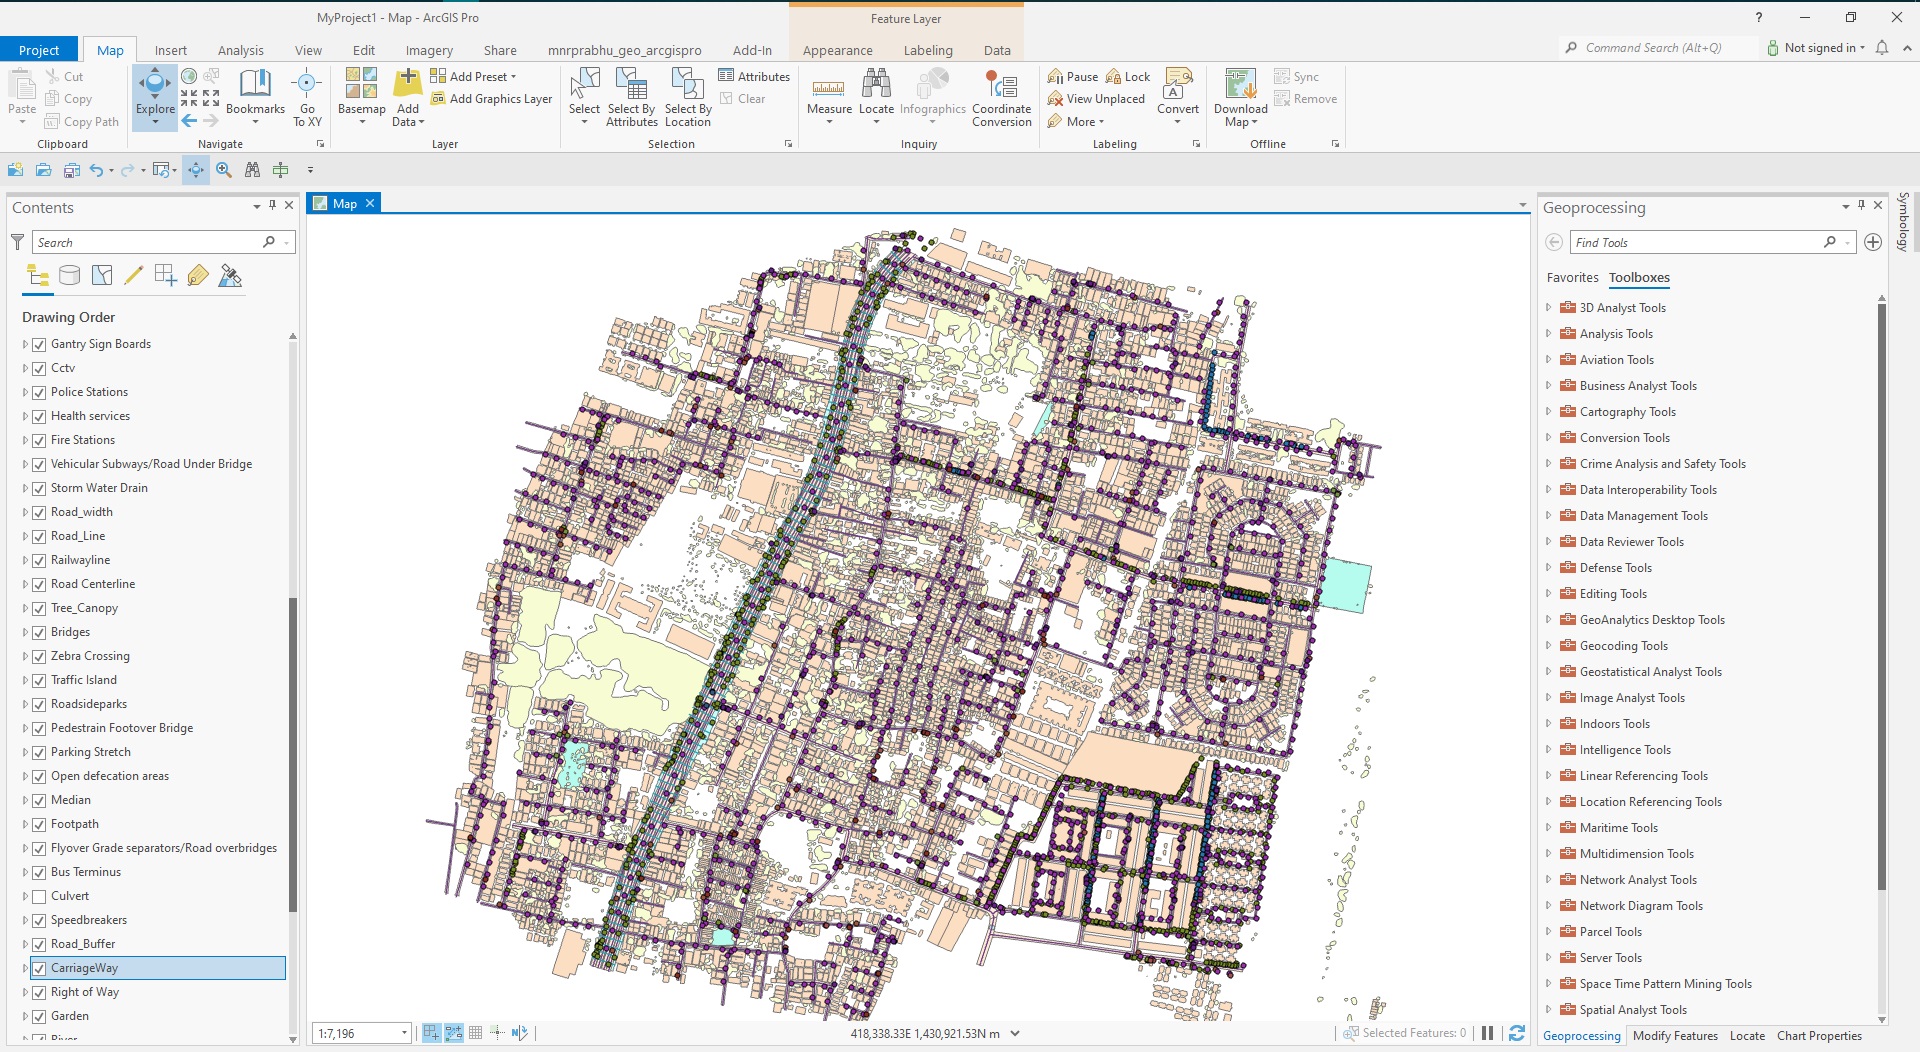Open Coordinate Conversion tool
The width and height of the screenshot is (1920, 1052).
[1001, 97]
